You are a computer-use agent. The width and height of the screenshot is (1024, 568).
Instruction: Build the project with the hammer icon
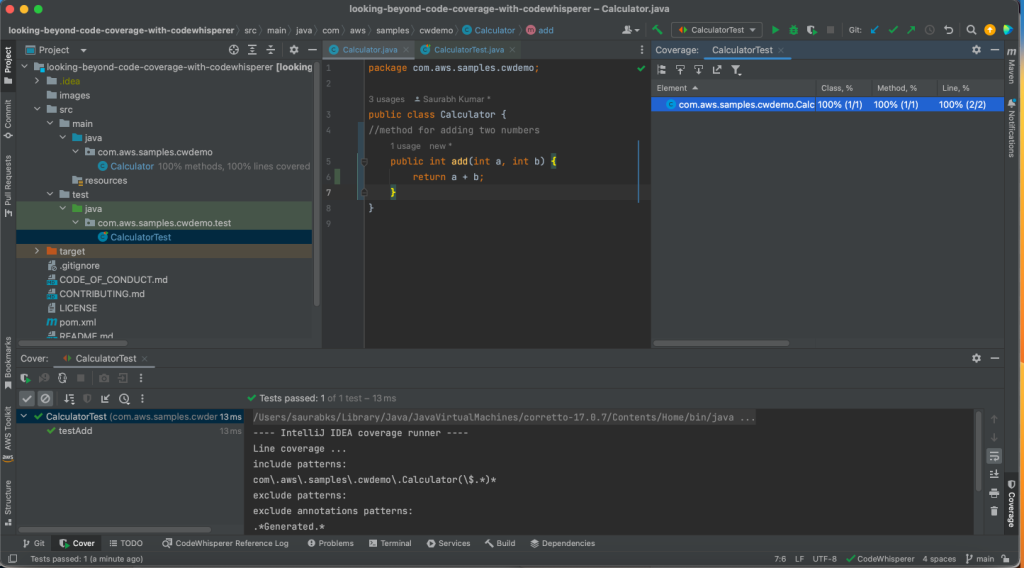(658, 30)
